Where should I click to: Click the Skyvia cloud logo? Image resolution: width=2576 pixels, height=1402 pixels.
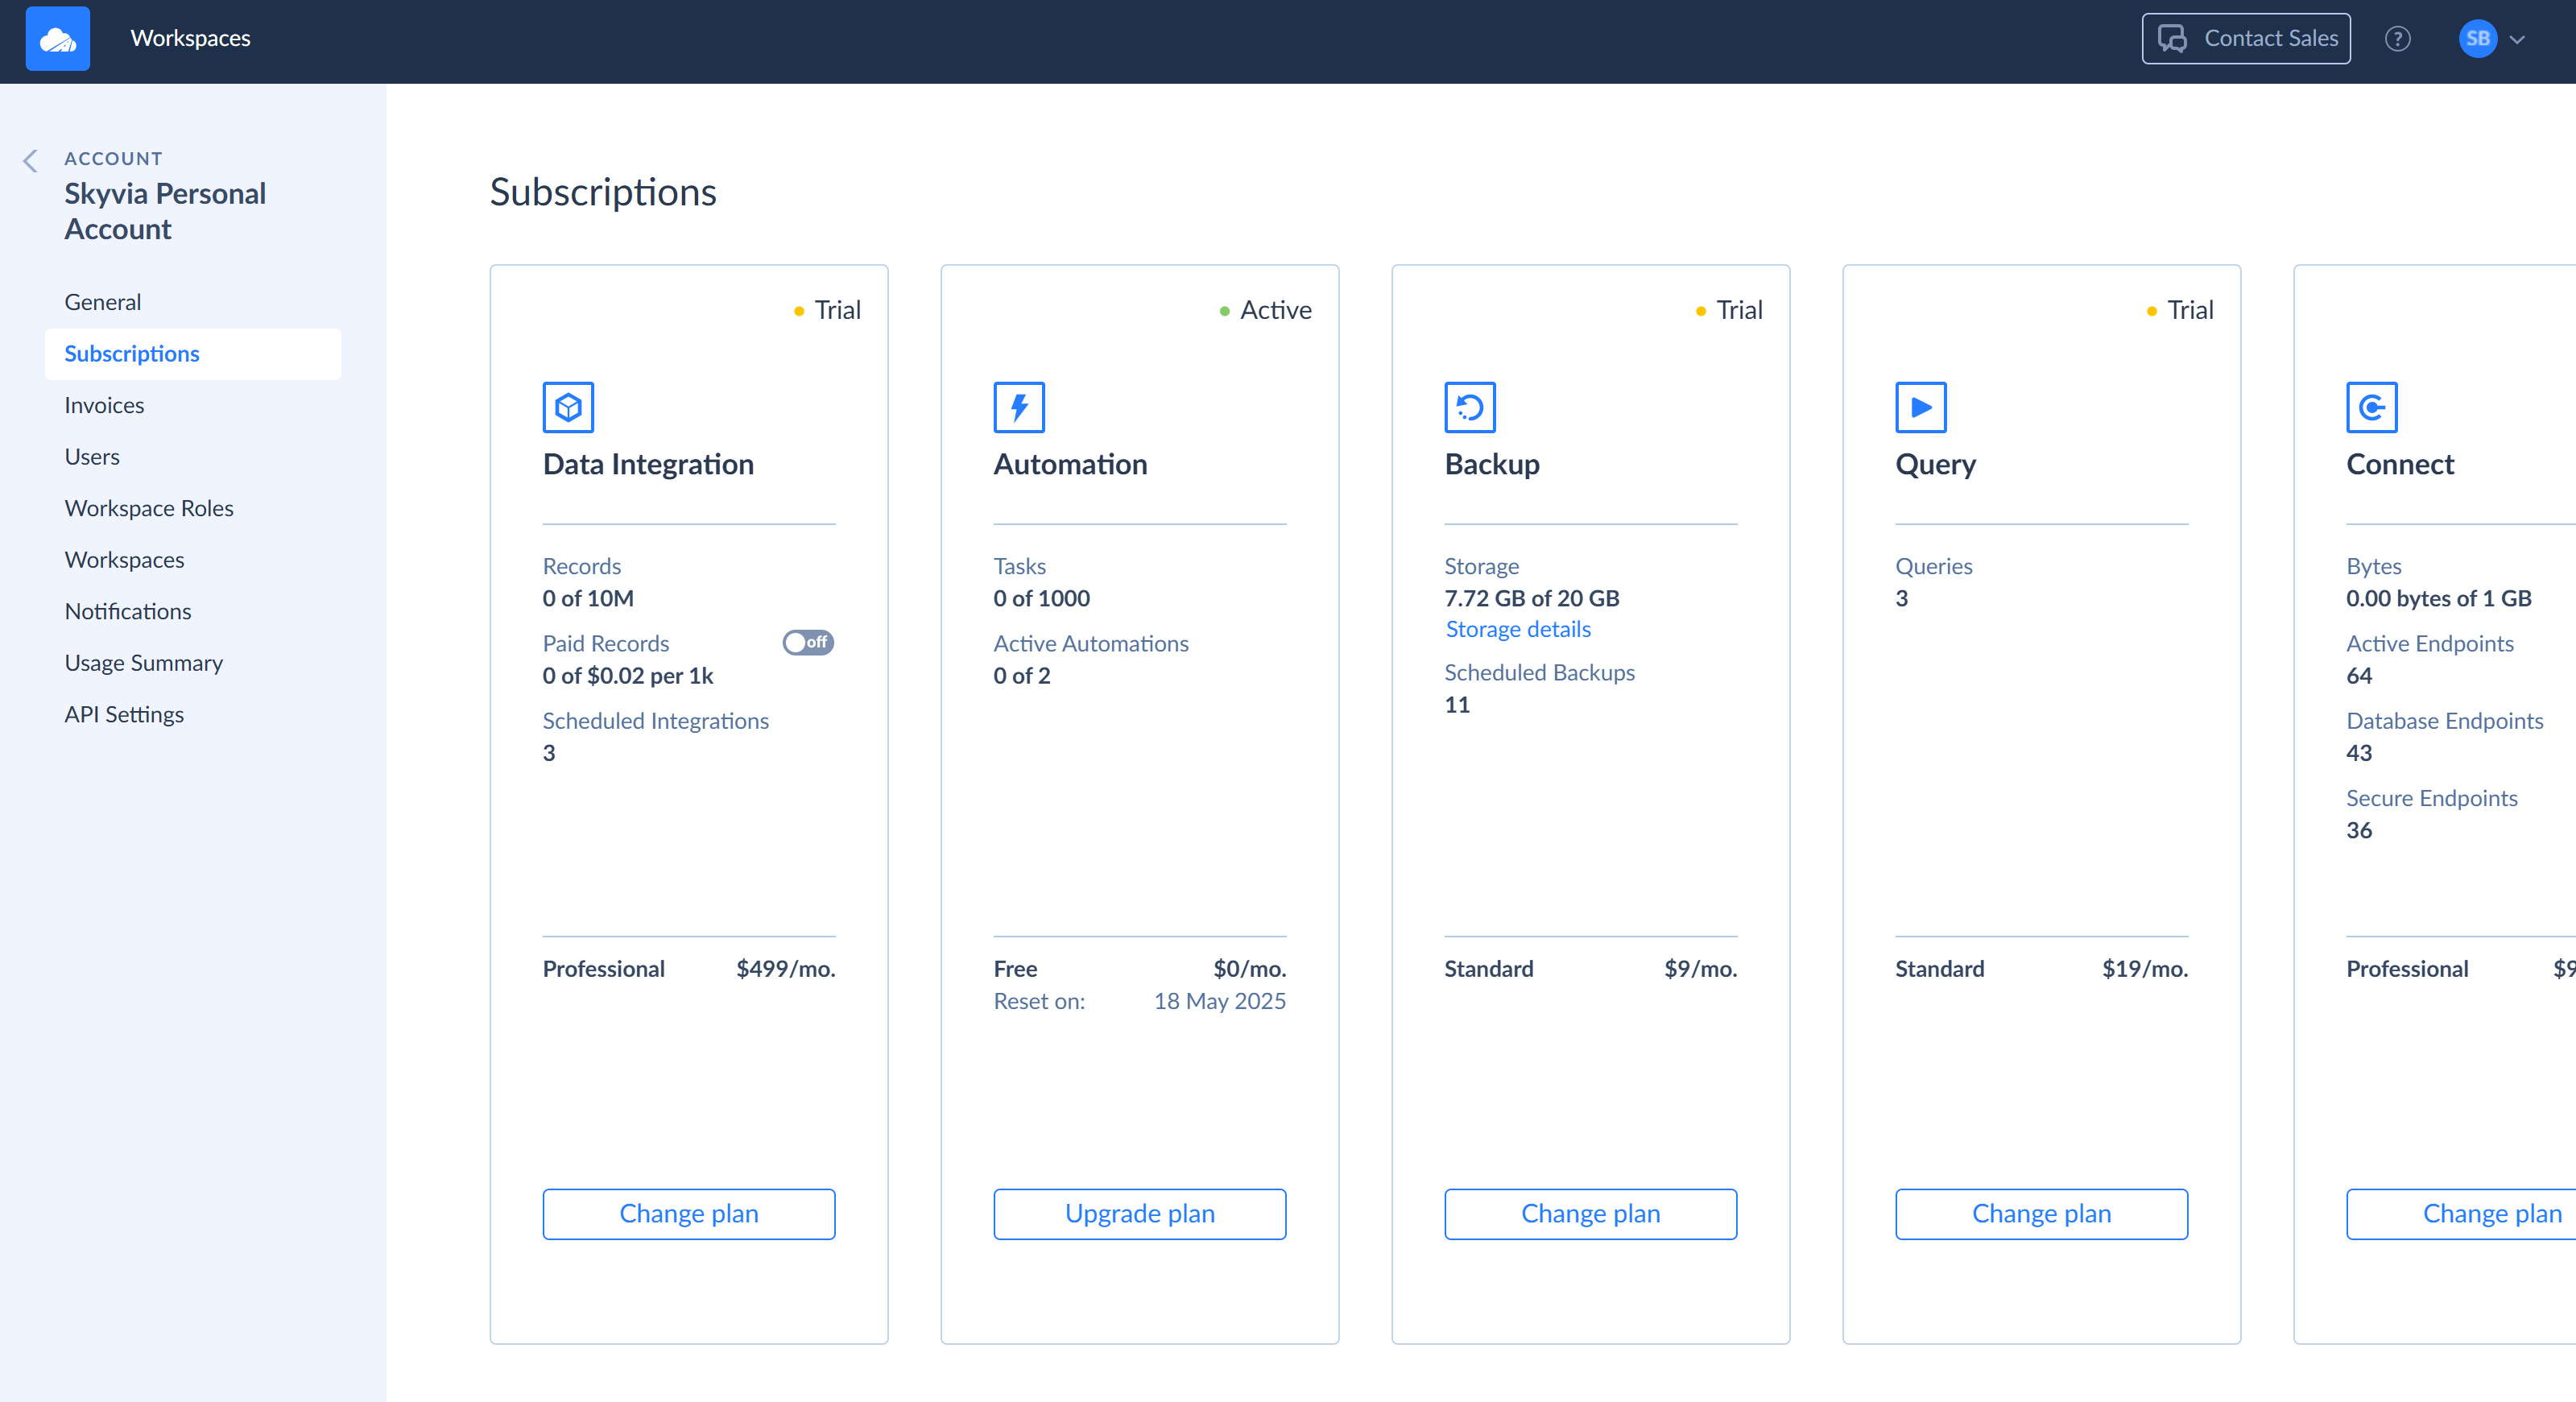[57, 39]
